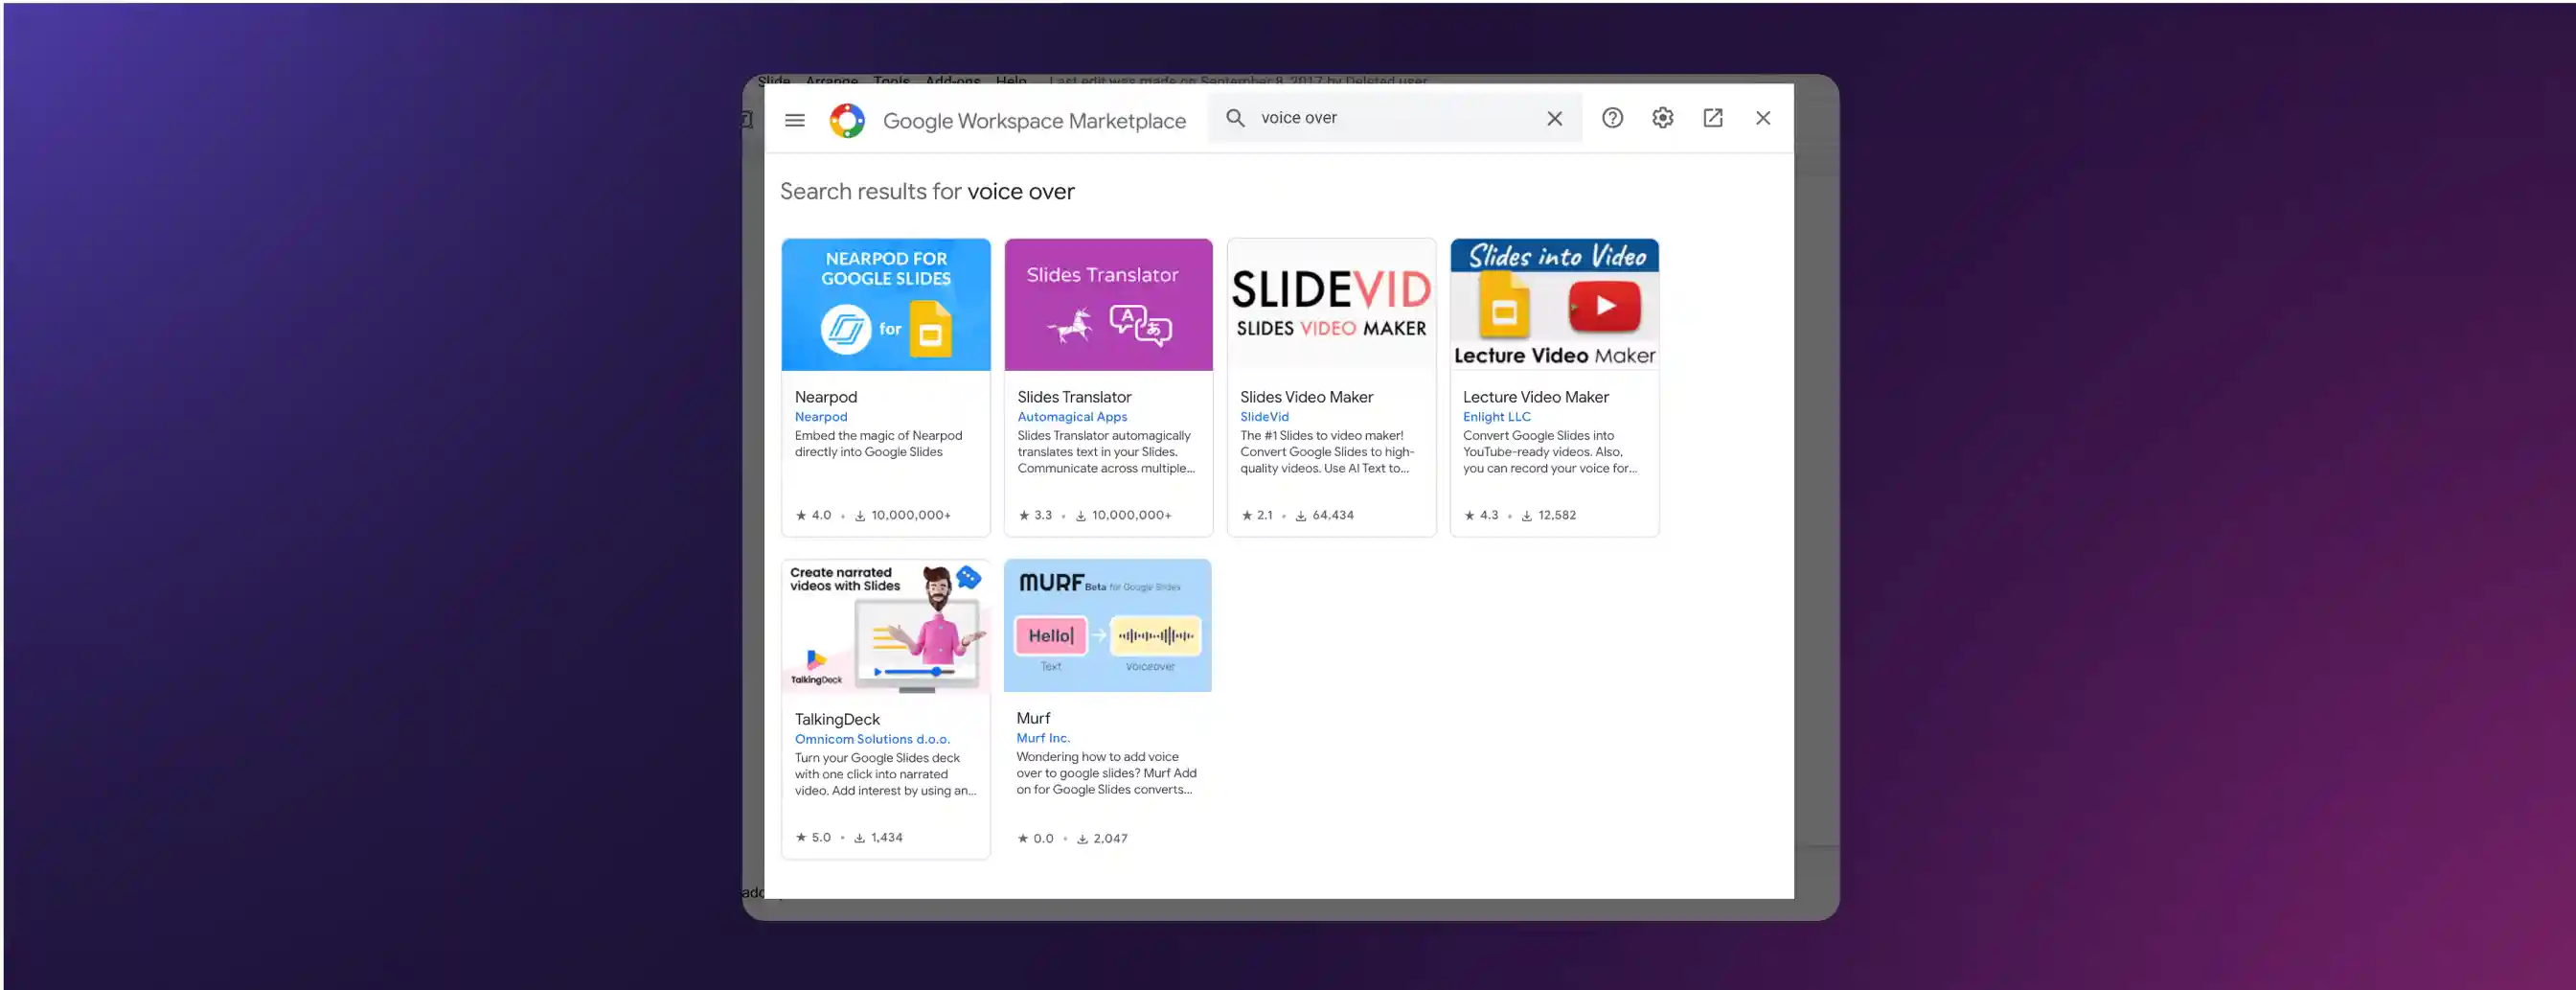Open marketplace in new window icon
This screenshot has width=2576, height=990.
point(1712,118)
